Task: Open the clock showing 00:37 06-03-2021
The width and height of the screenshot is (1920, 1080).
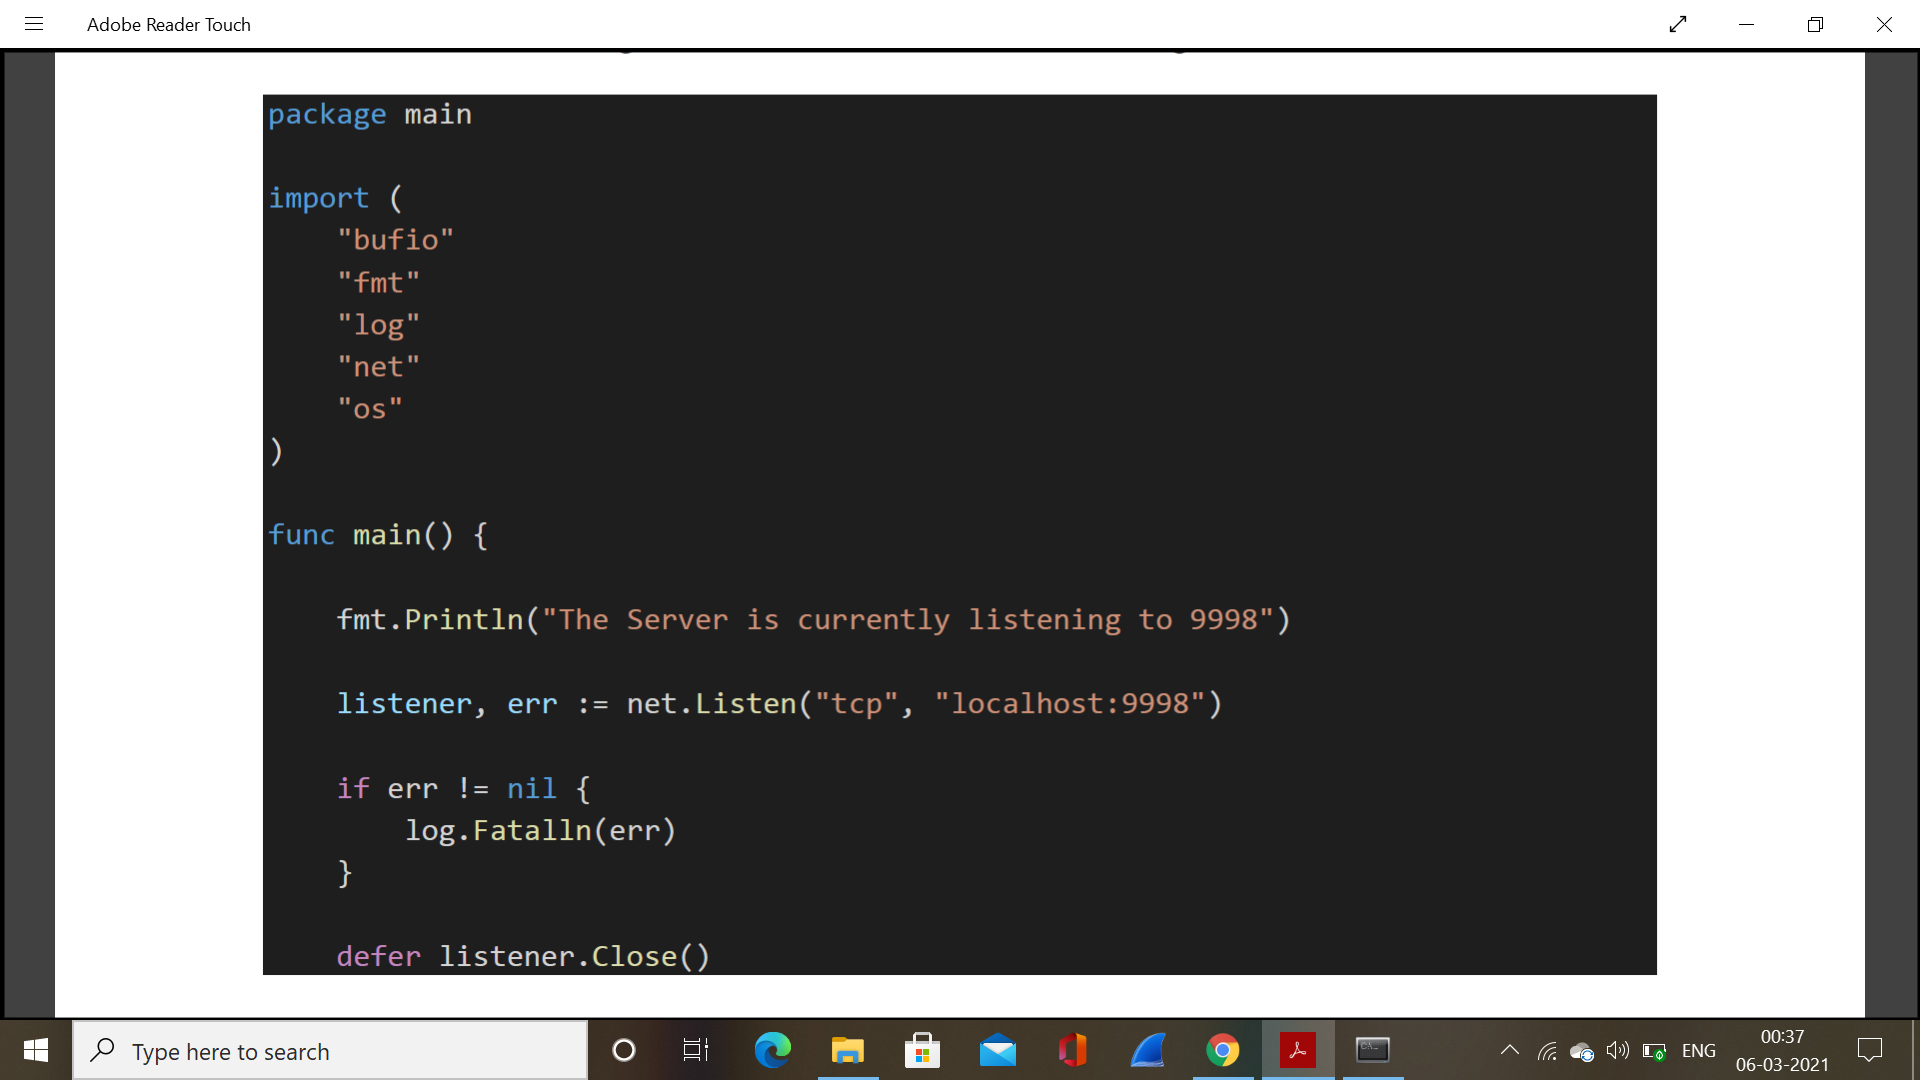Action: click(x=1782, y=1050)
